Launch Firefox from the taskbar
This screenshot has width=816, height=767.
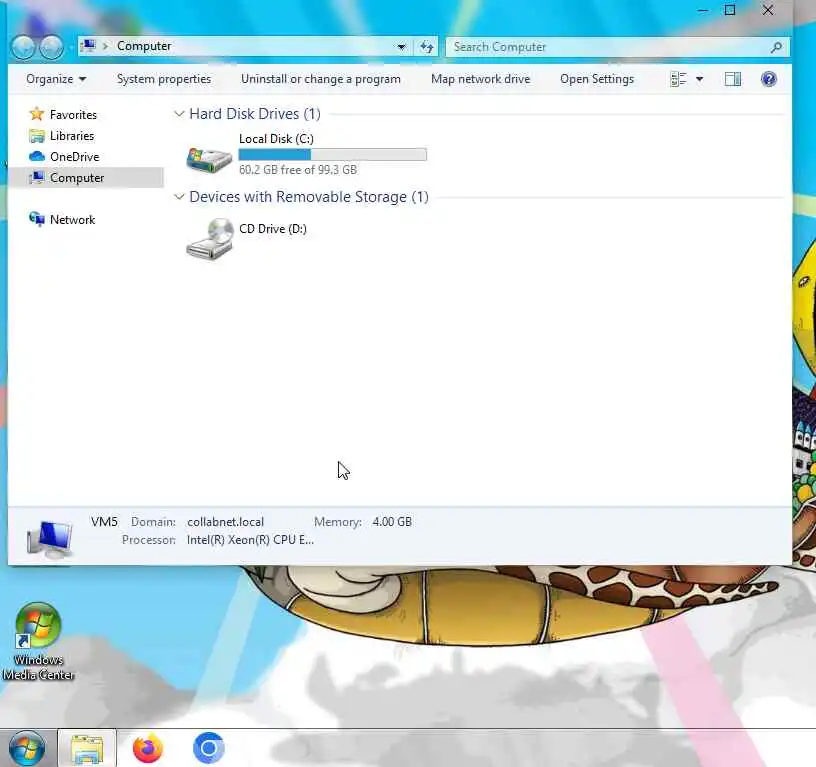(148, 749)
